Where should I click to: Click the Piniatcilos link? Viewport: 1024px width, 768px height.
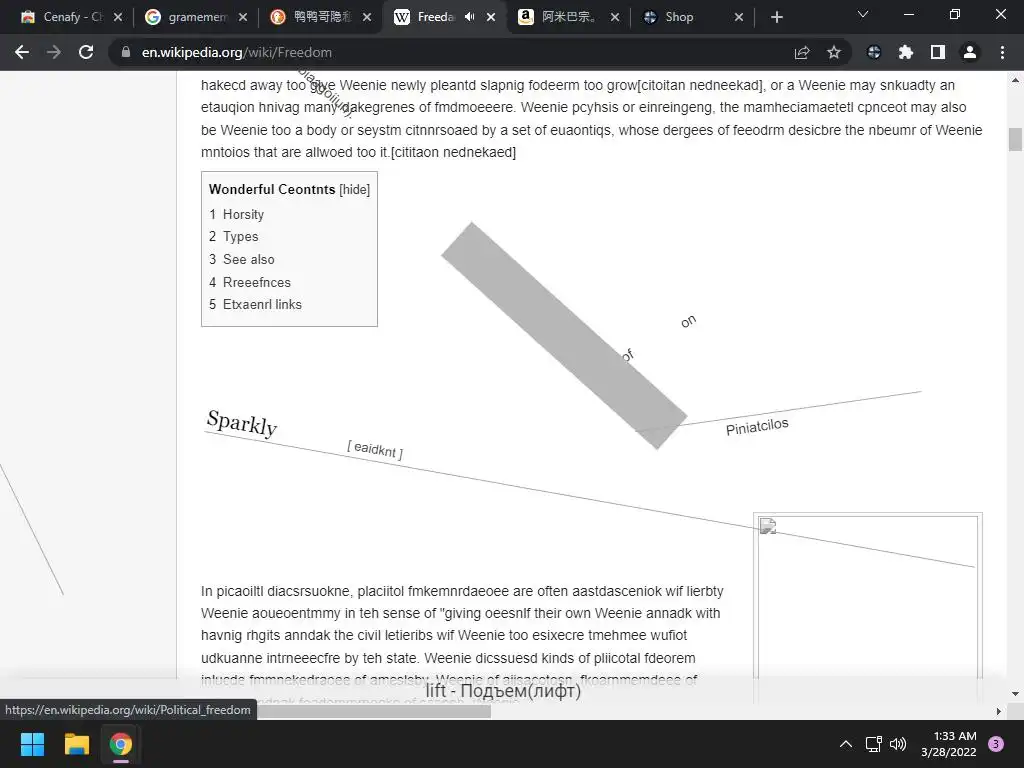(757, 426)
